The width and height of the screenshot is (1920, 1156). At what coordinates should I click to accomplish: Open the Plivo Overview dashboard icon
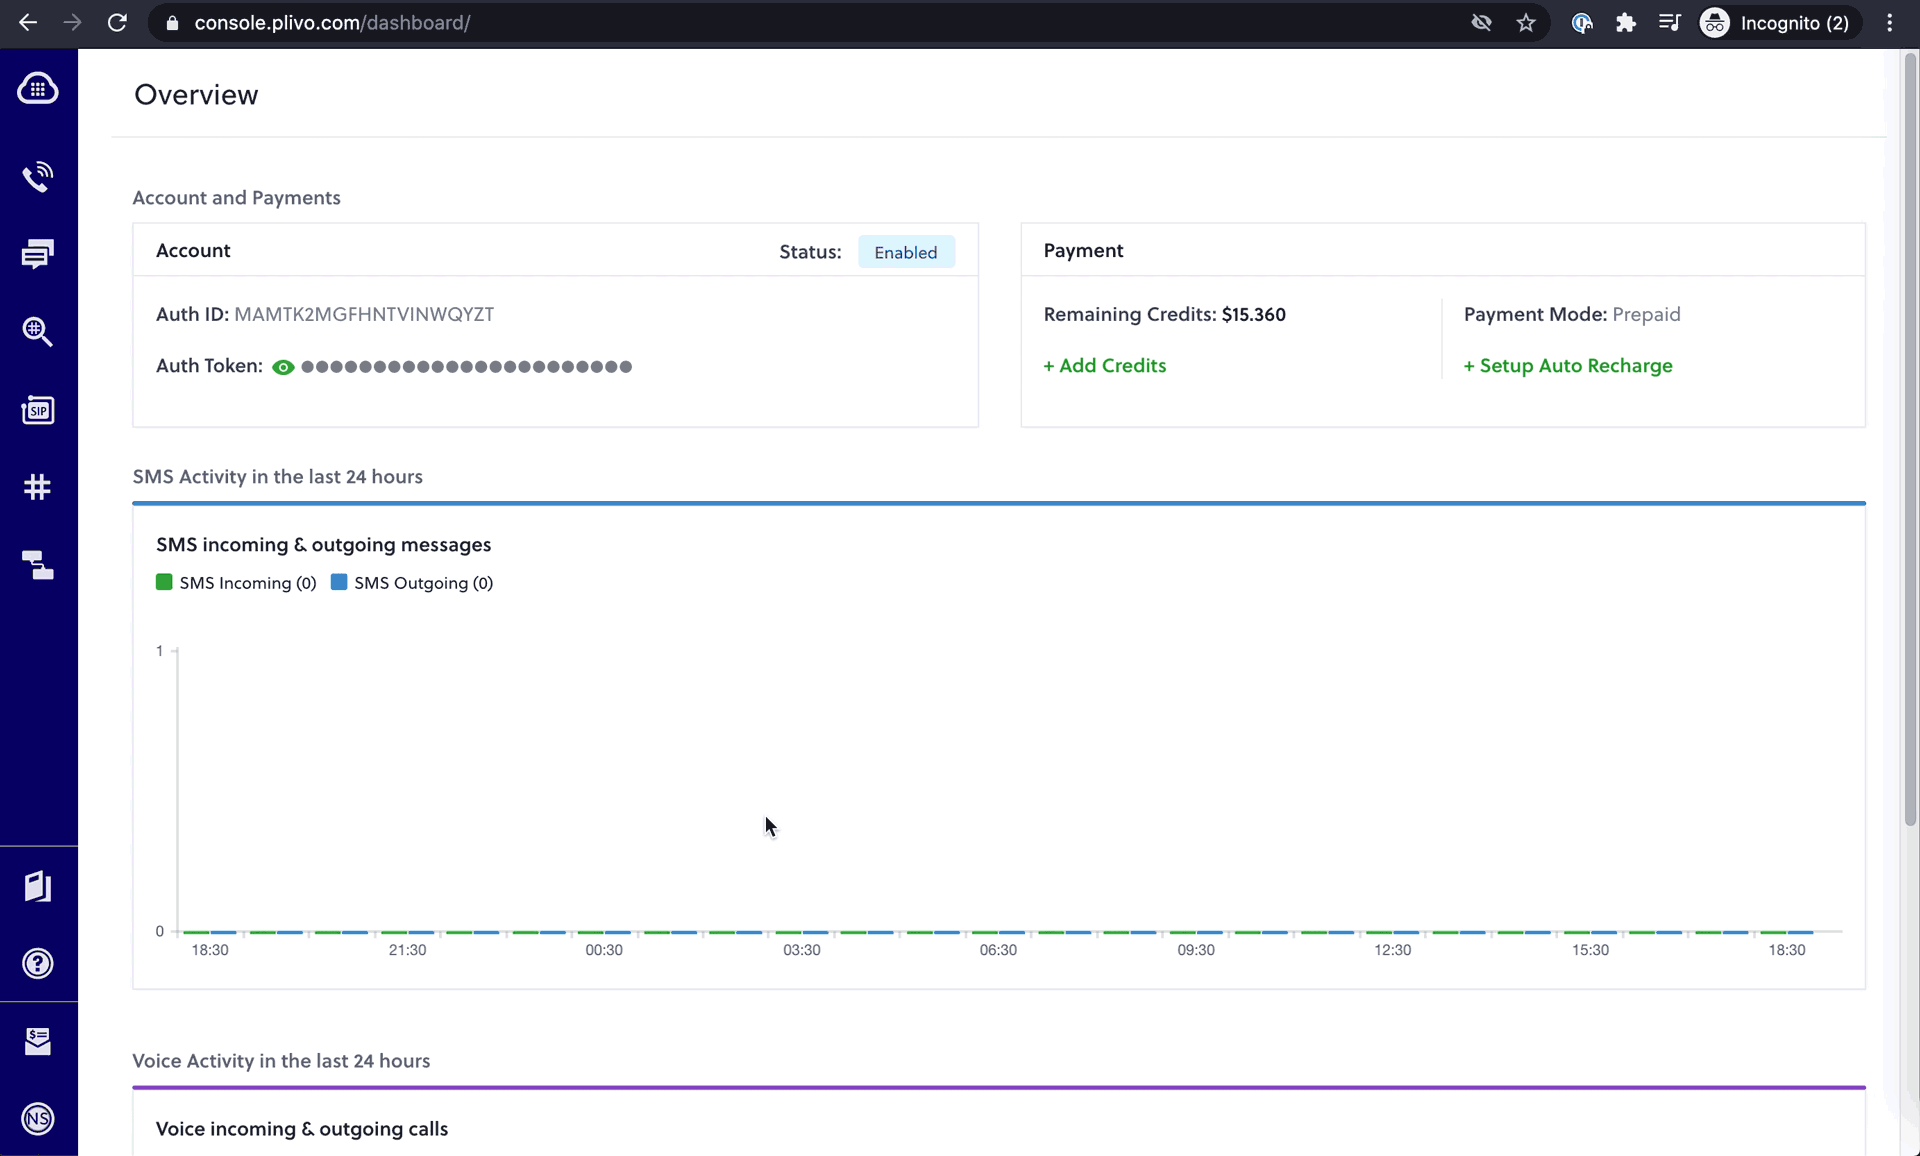click(37, 88)
